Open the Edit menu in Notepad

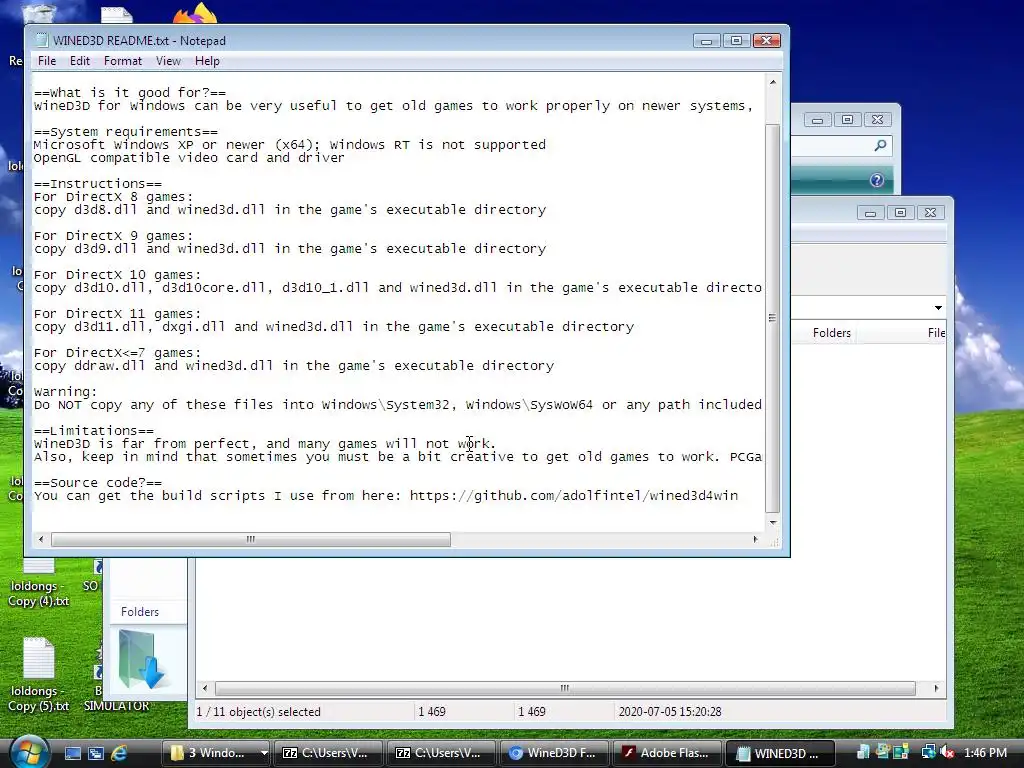tap(80, 61)
